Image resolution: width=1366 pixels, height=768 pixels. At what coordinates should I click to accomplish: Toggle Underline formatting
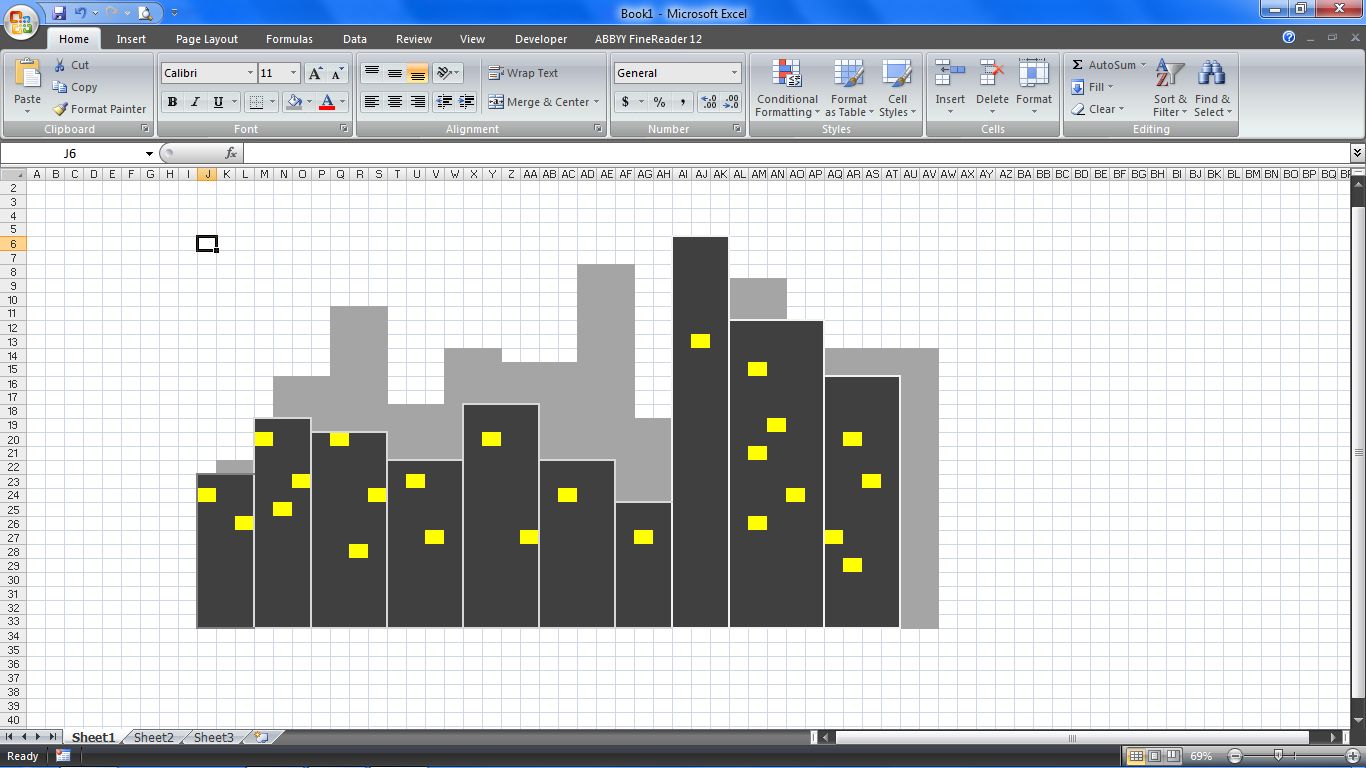tap(218, 102)
